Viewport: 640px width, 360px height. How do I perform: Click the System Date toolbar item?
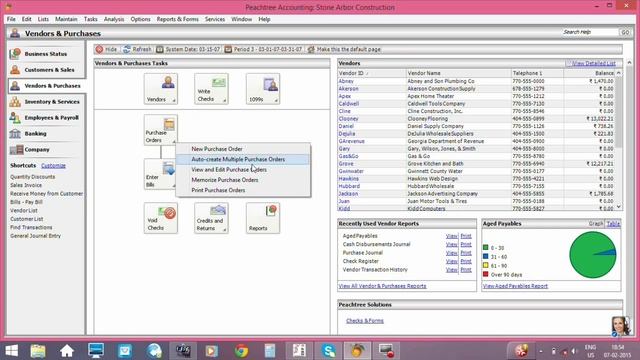(188, 49)
